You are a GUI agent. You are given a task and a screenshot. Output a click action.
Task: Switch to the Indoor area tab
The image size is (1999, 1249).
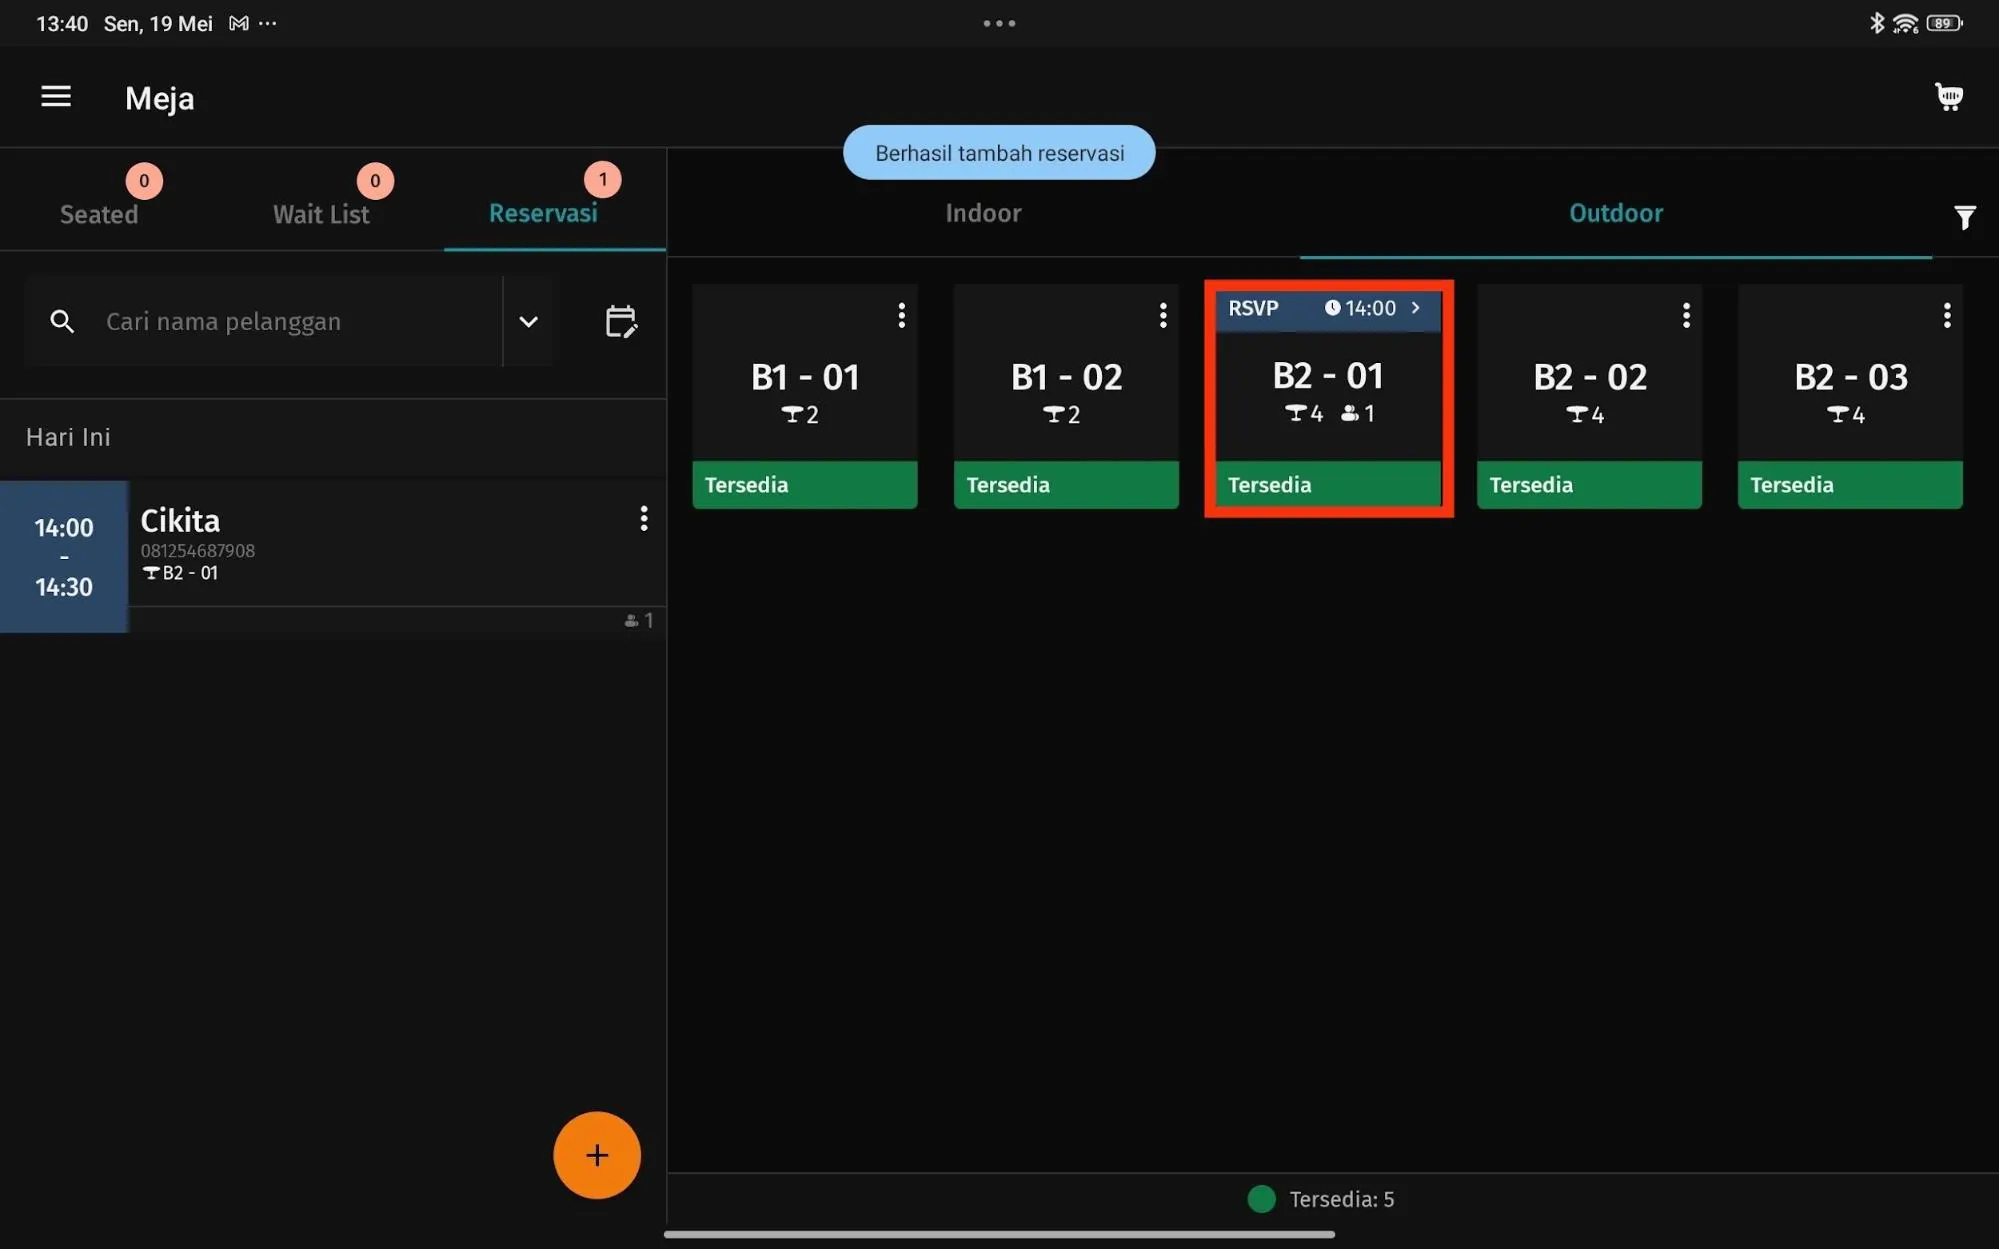pos(983,213)
